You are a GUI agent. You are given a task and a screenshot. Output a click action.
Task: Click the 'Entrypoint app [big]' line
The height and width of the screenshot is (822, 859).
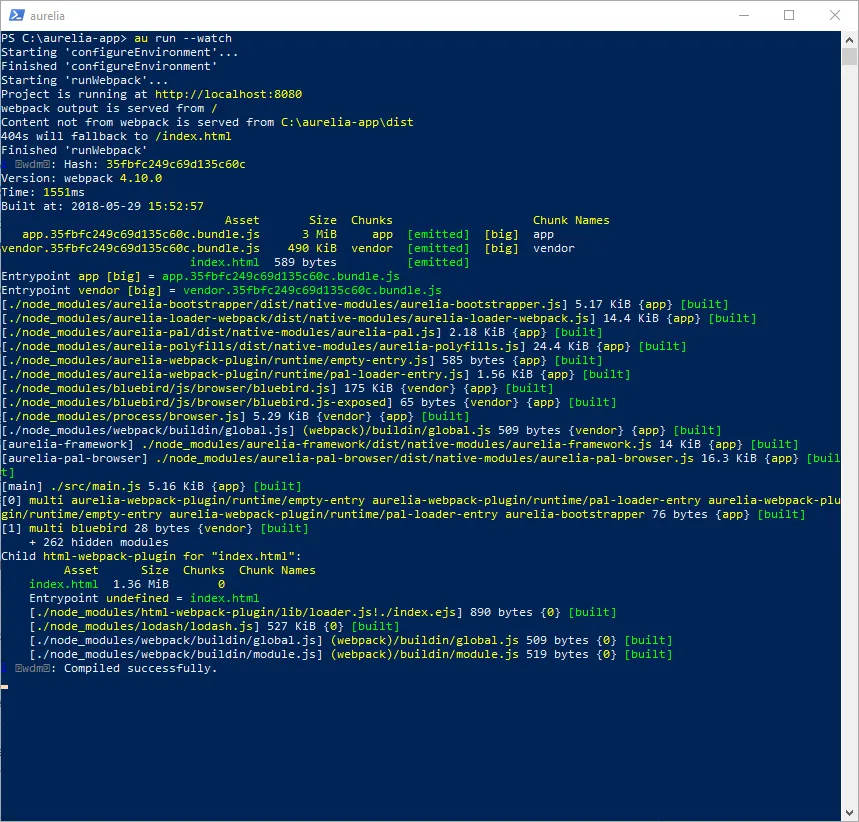click(x=201, y=277)
